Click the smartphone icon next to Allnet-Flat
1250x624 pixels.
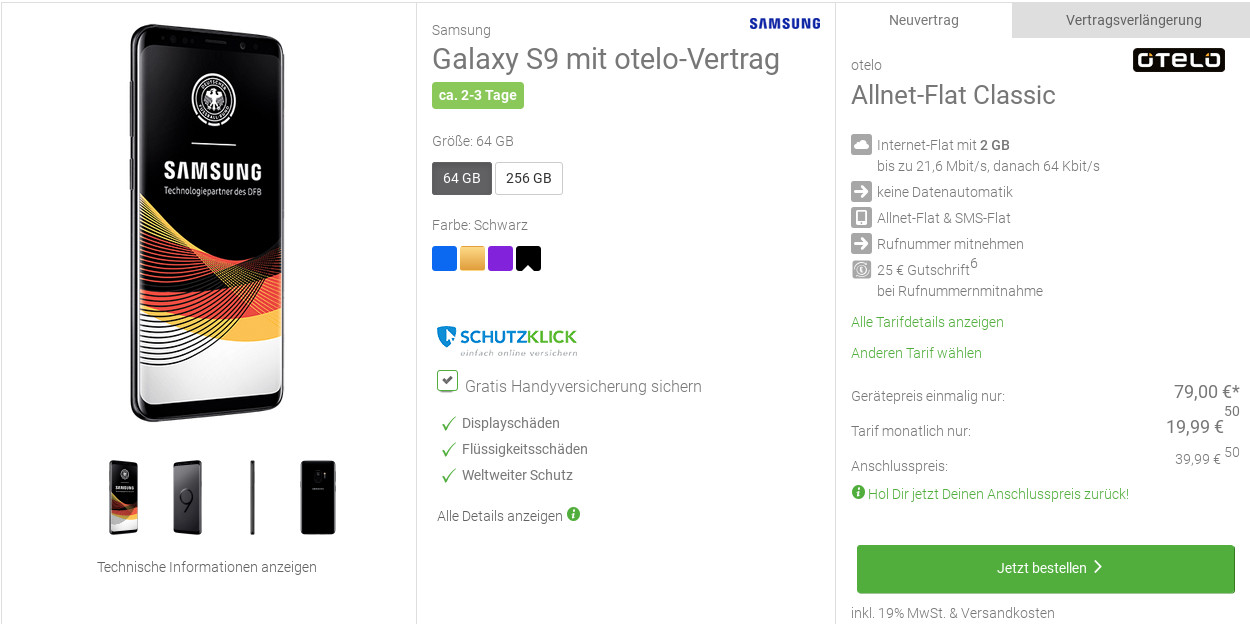click(x=861, y=217)
